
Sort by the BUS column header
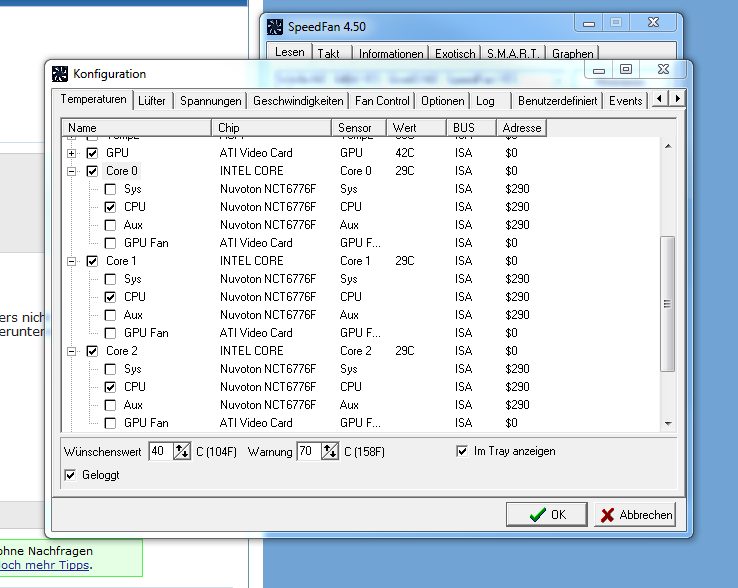point(472,128)
